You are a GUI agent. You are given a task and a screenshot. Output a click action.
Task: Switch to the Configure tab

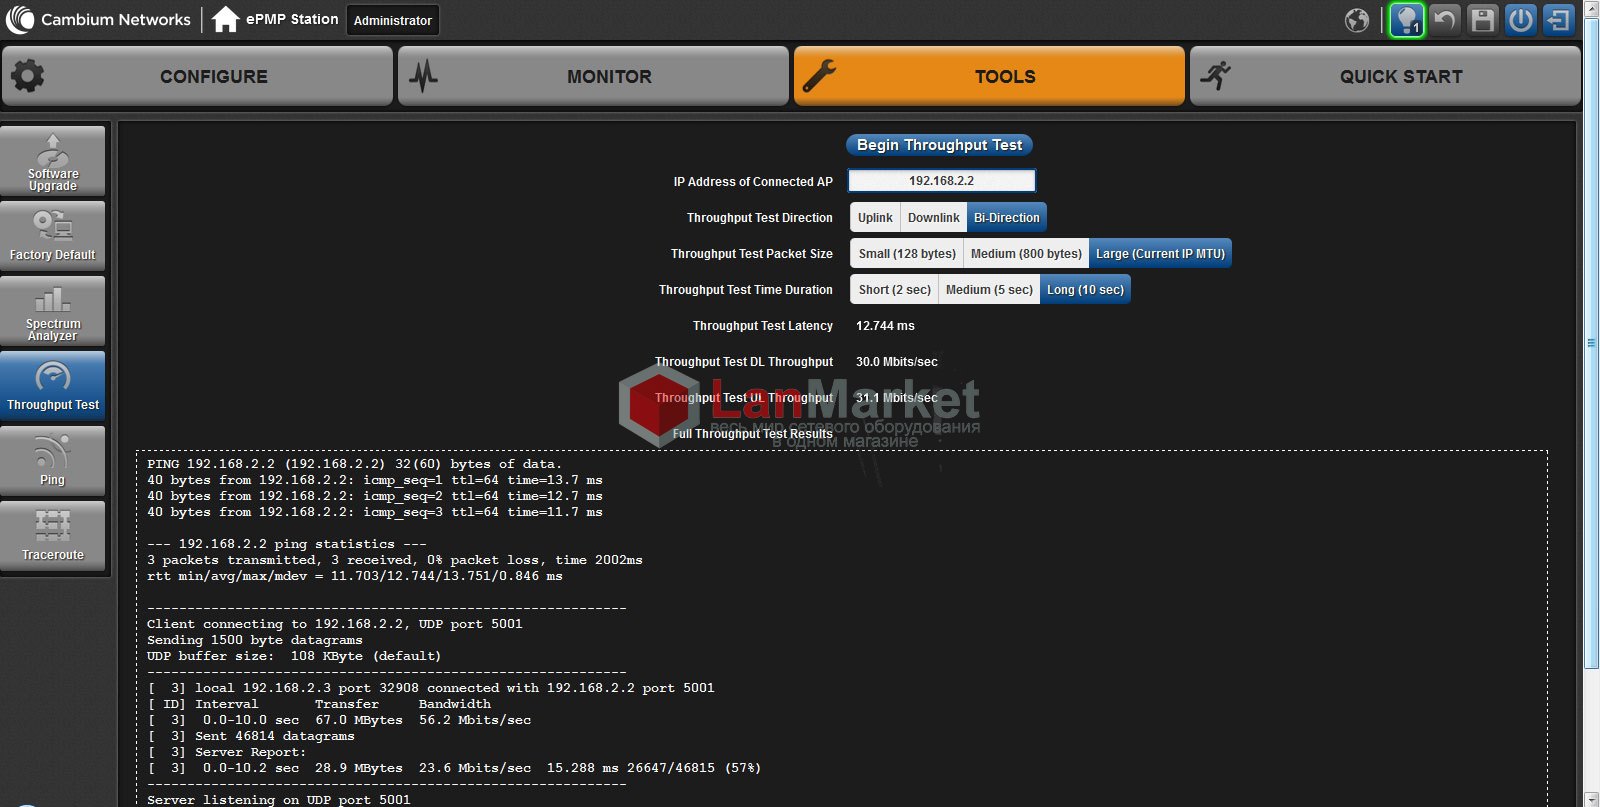click(198, 76)
